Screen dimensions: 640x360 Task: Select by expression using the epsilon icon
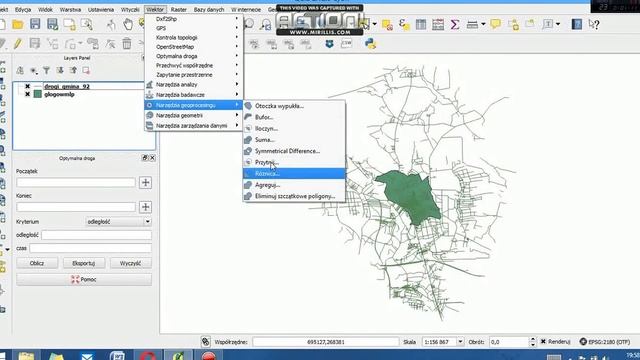click(x=404, y=24)
